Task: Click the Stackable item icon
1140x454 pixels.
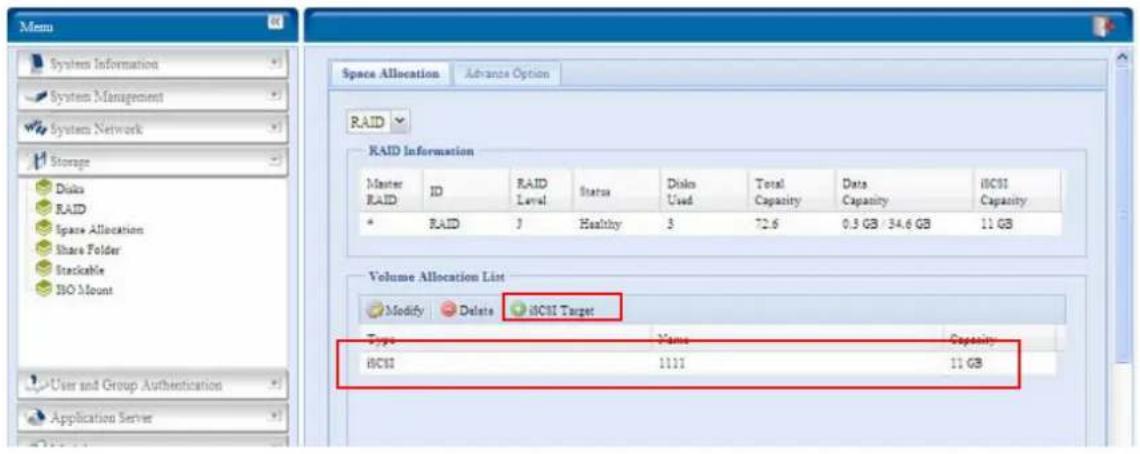Action: click(44, 270)
